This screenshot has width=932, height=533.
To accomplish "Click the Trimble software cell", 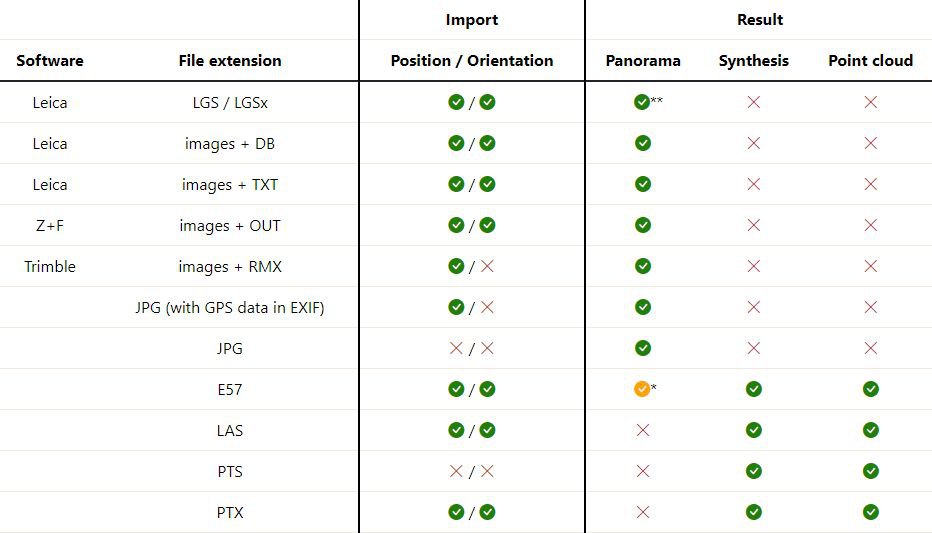I will point(50,266).
